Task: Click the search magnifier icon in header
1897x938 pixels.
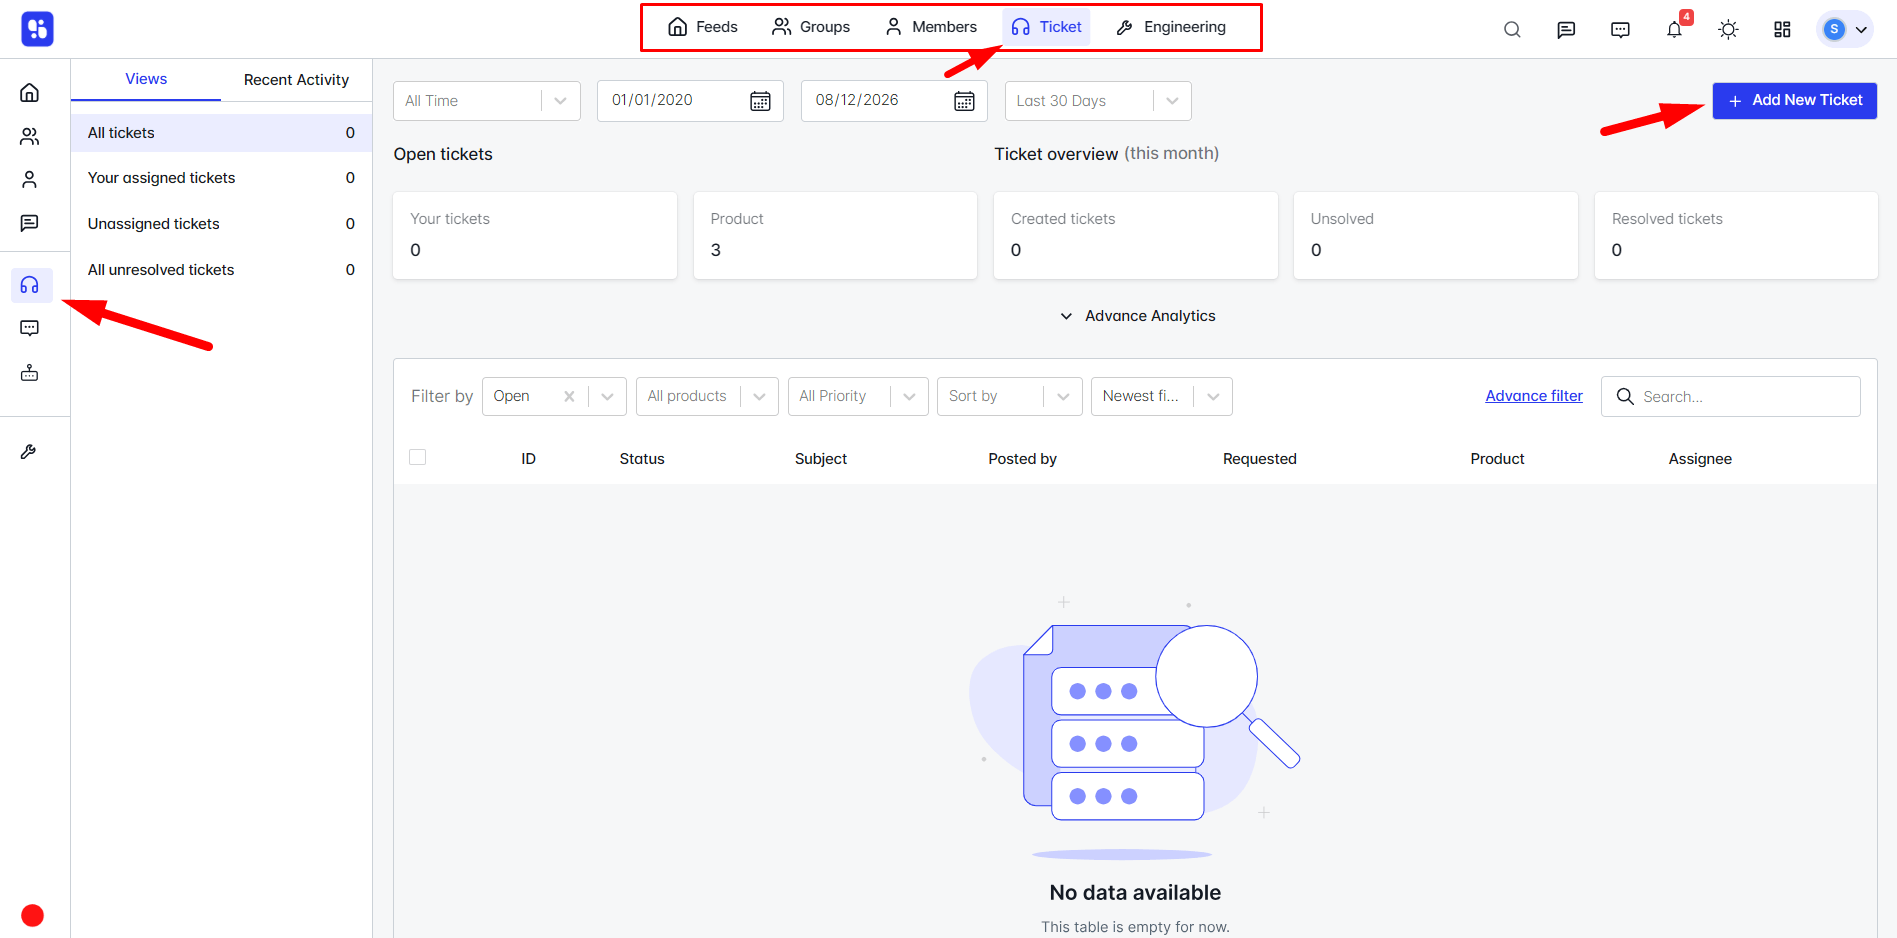Action: (1512, 29)
